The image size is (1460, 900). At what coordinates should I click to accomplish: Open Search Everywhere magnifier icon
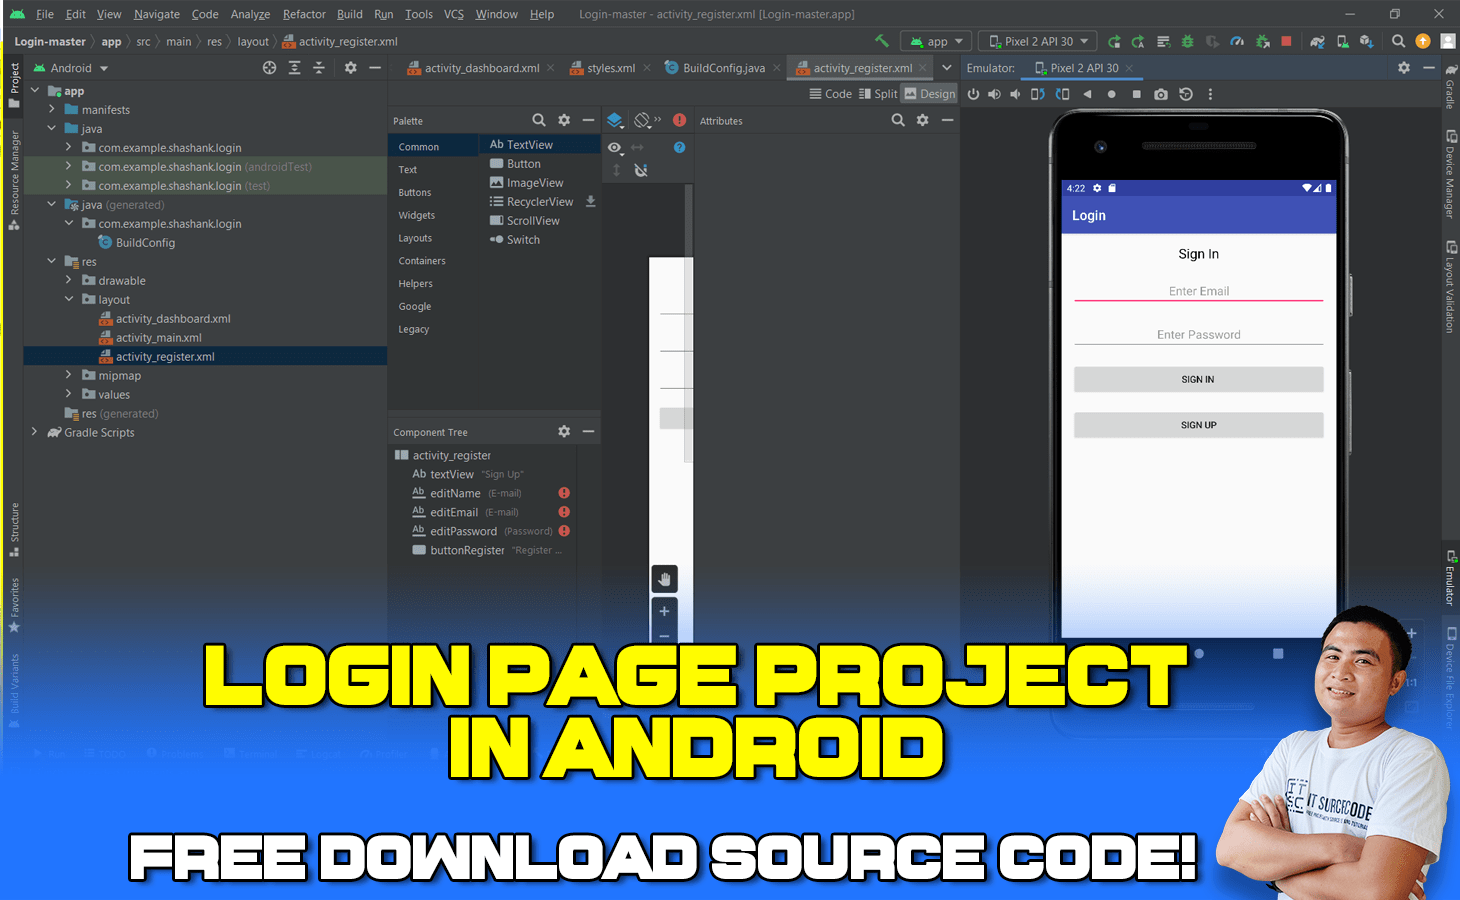1398,42
